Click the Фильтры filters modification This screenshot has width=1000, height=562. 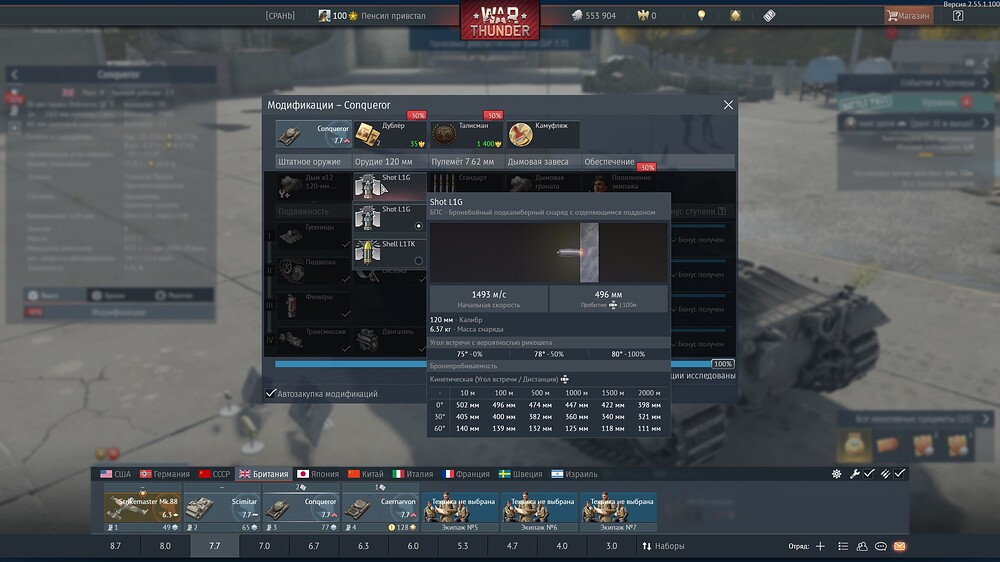[x=314, y=305]
